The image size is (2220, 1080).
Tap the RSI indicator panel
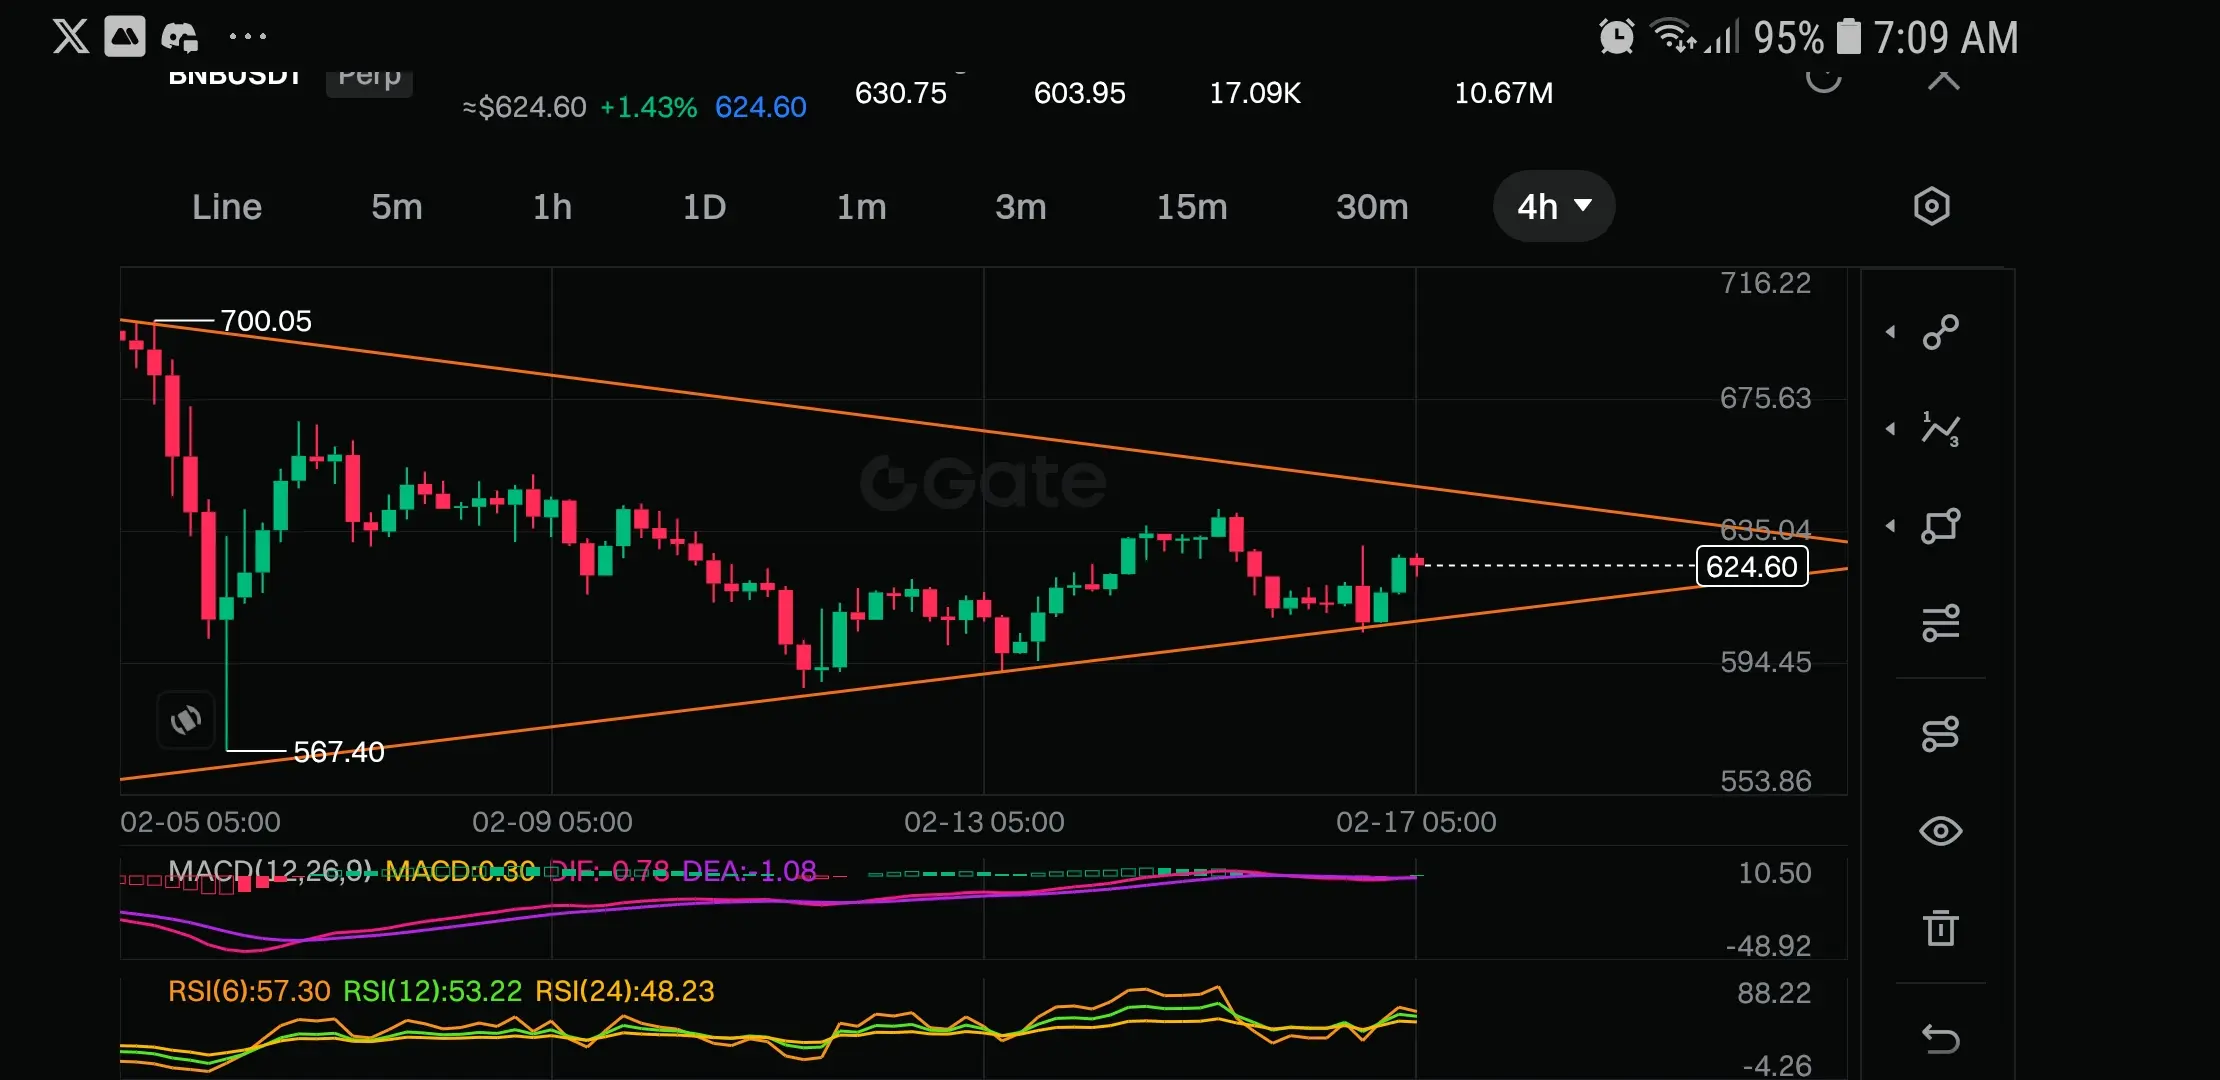[x=700, y=1030]
